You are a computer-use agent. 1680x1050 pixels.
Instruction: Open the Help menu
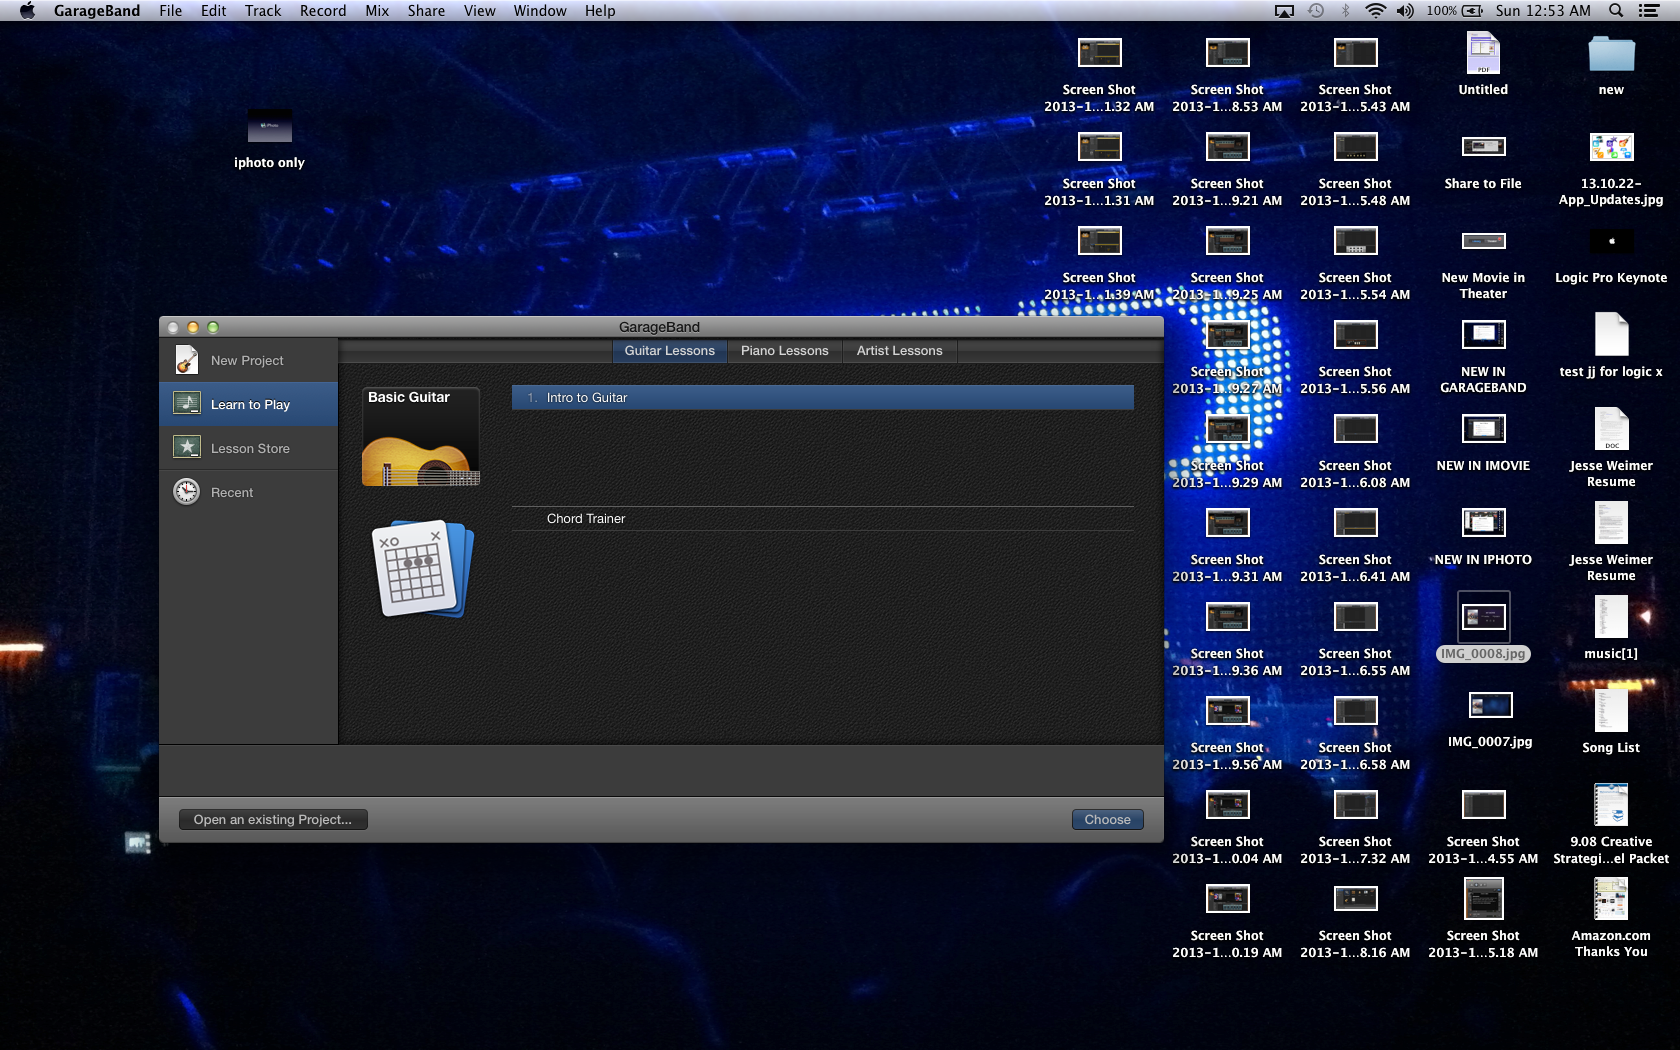click(x=600, y=11)
